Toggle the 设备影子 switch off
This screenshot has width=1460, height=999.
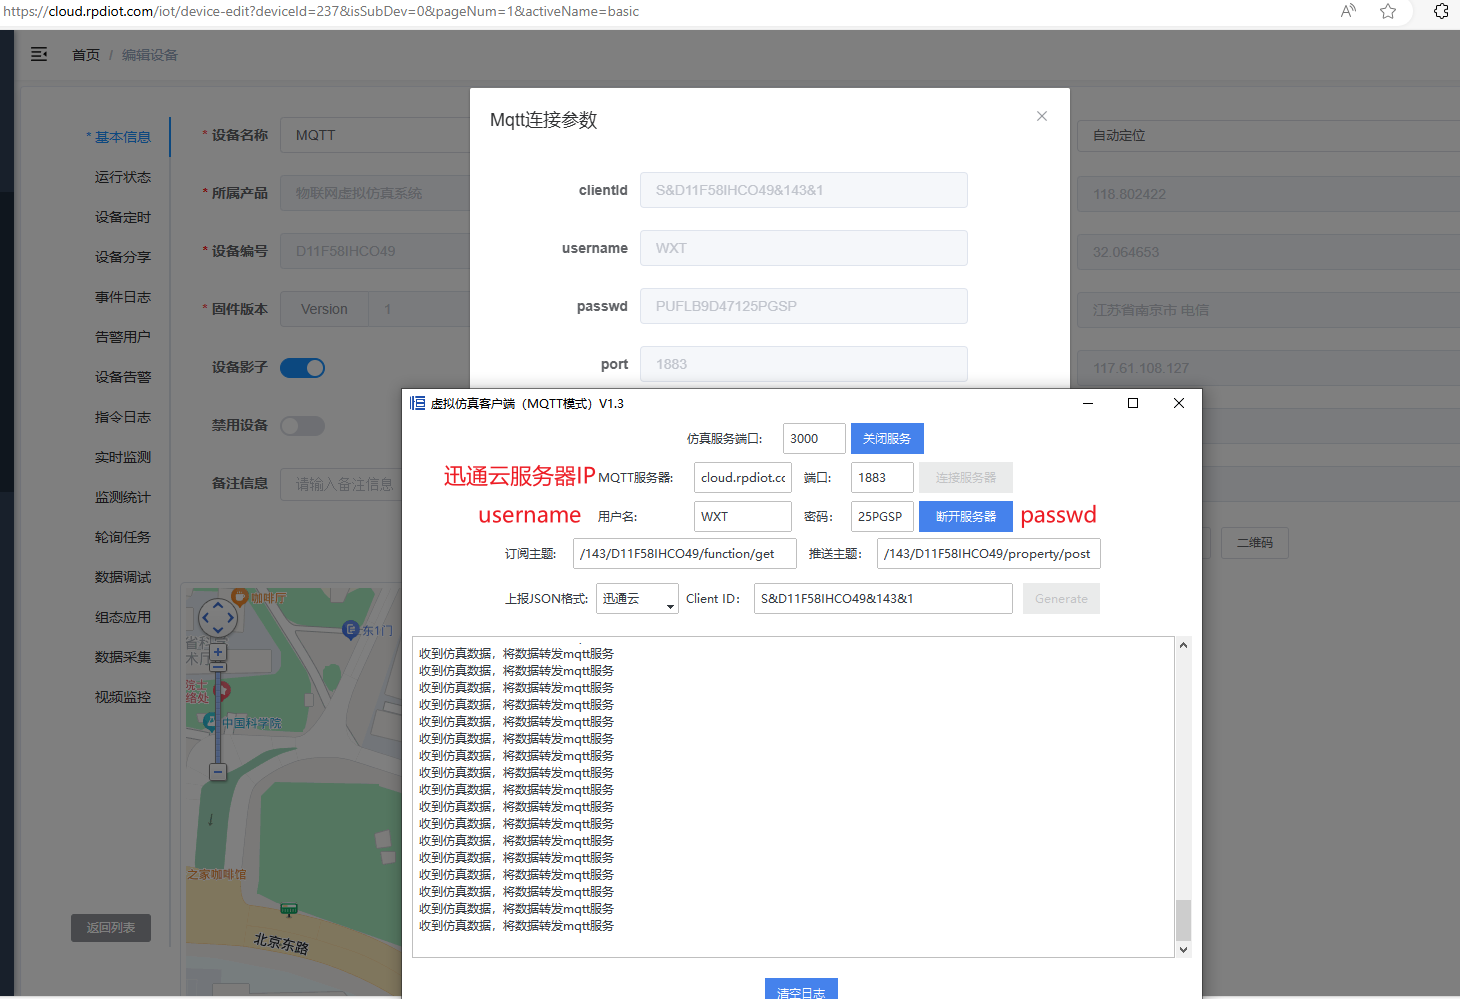[x=302, y=368]
